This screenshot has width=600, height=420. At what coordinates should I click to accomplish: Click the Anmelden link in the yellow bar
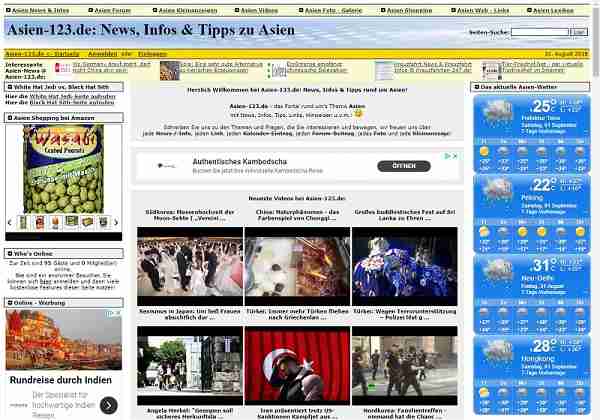(x=103, y=54)
